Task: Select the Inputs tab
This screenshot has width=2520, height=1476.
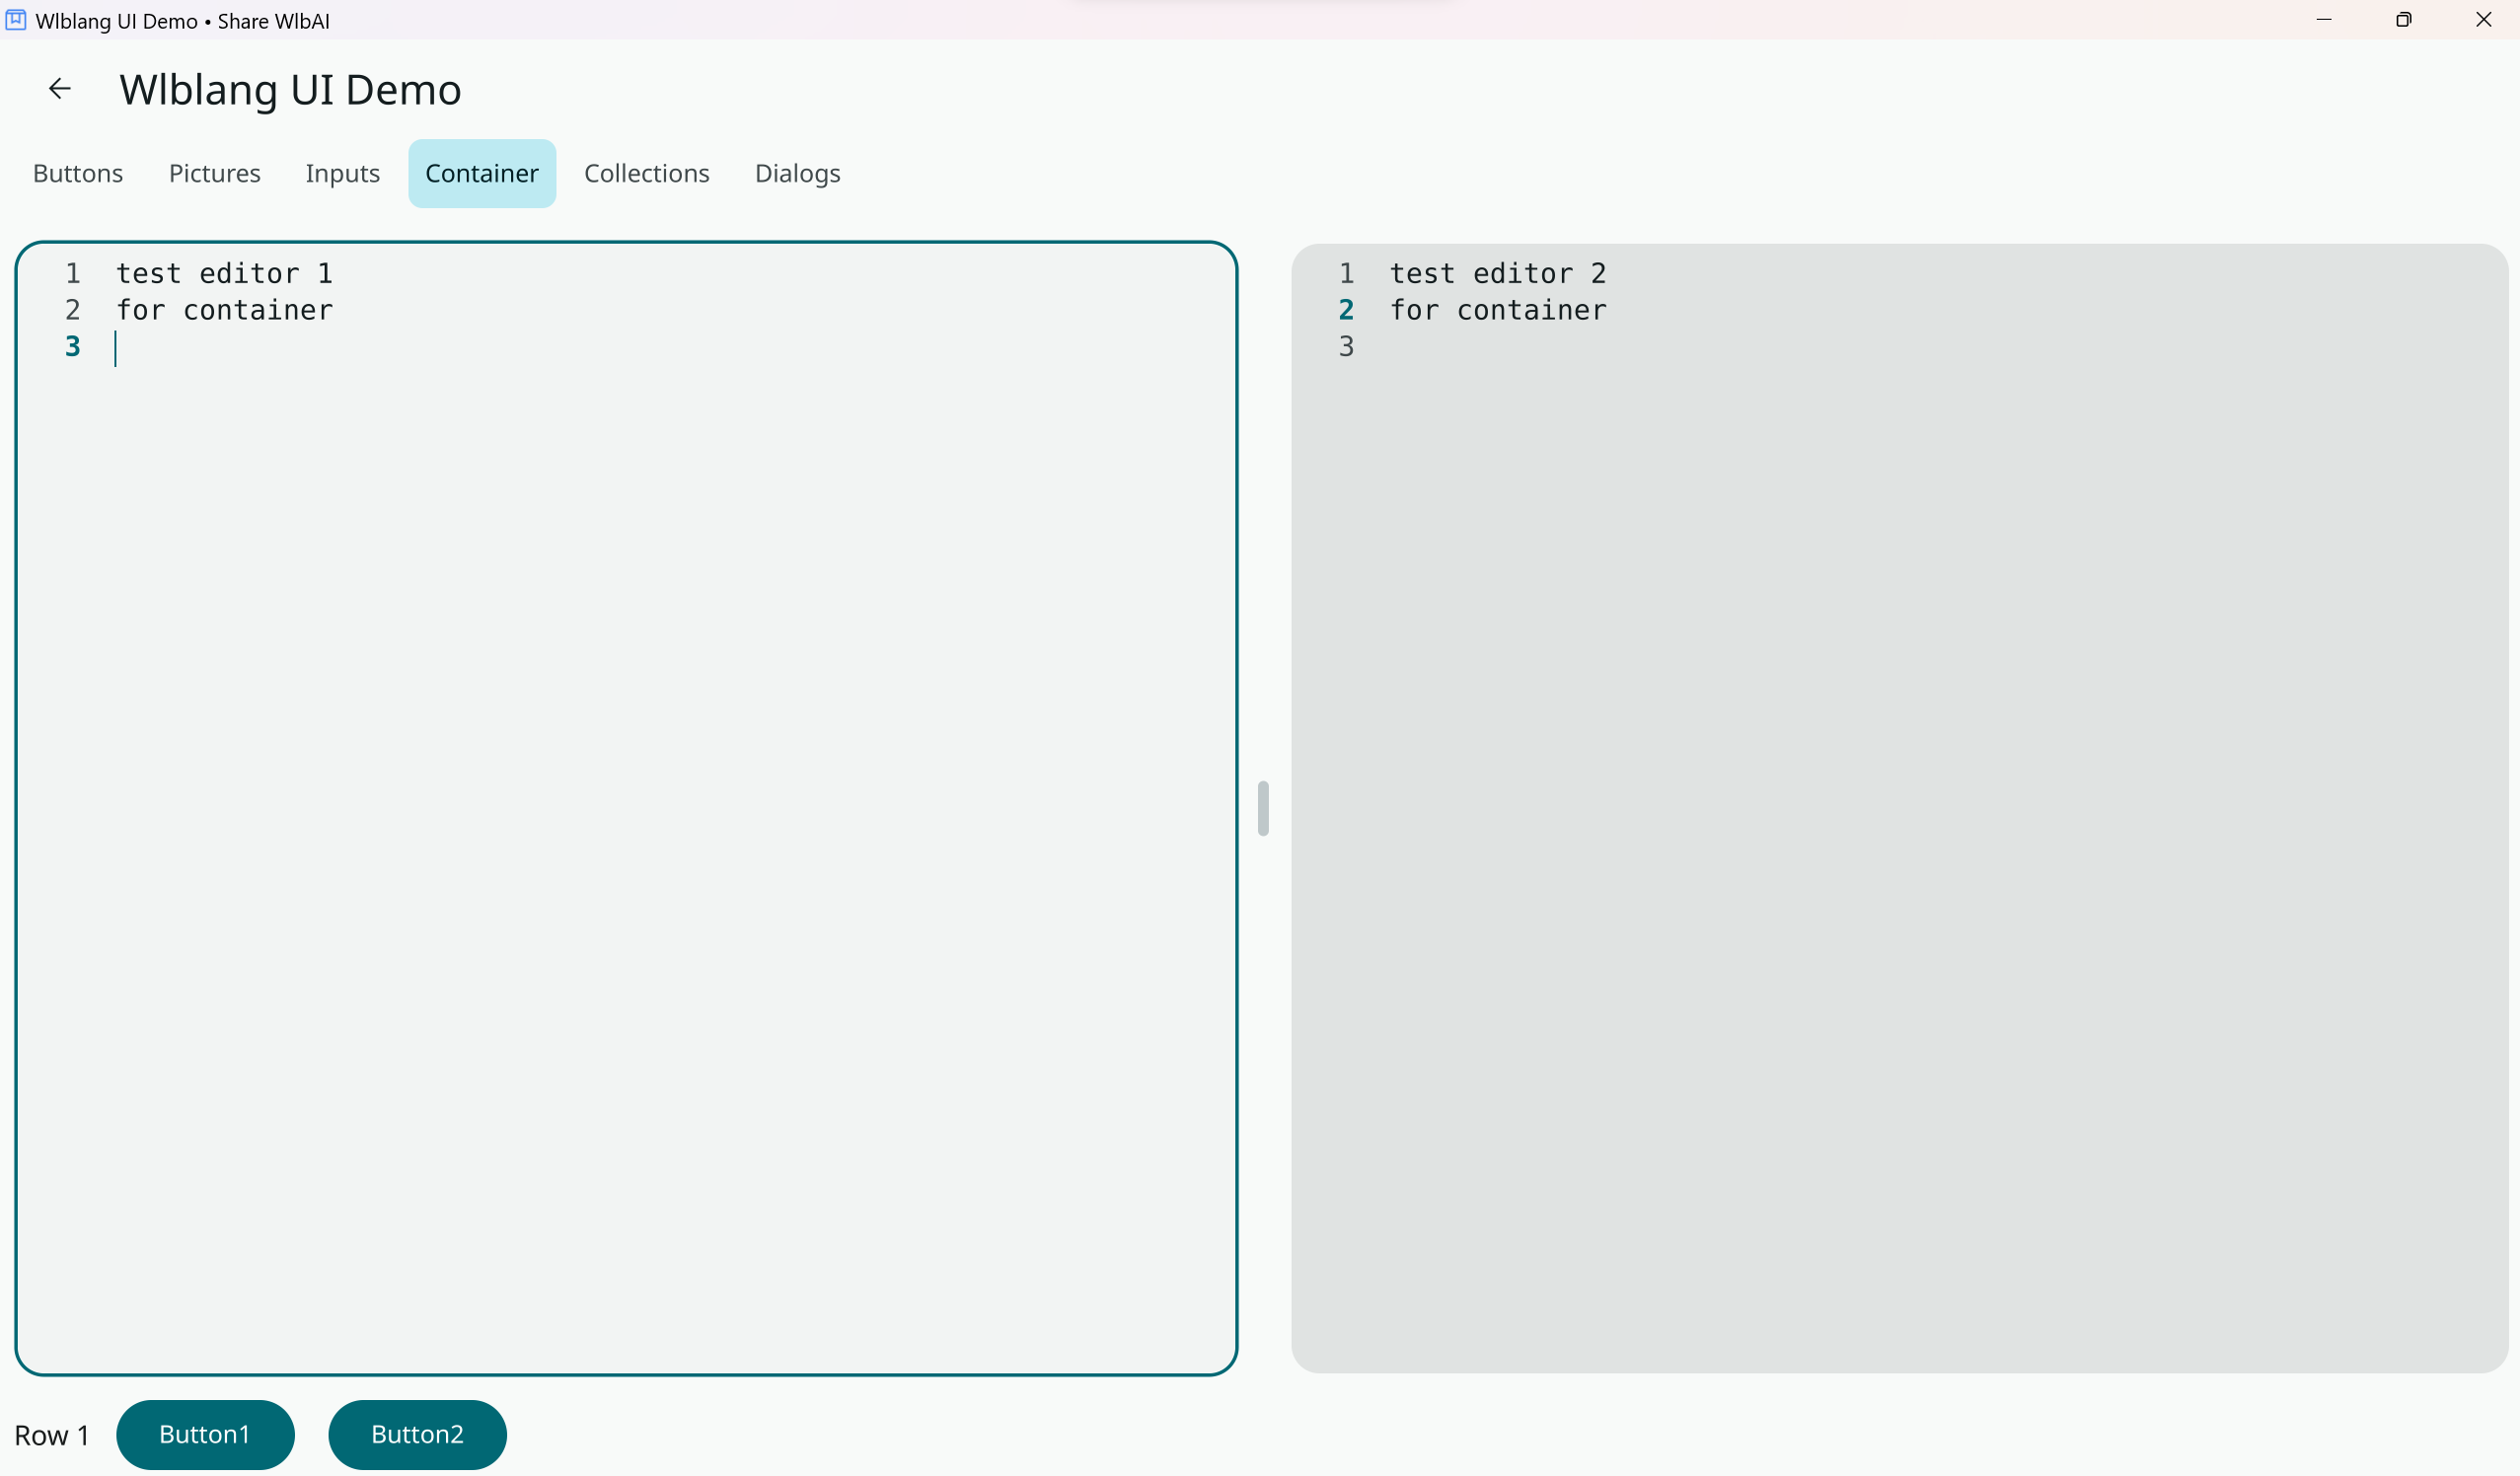Action: tap(342, 173)
